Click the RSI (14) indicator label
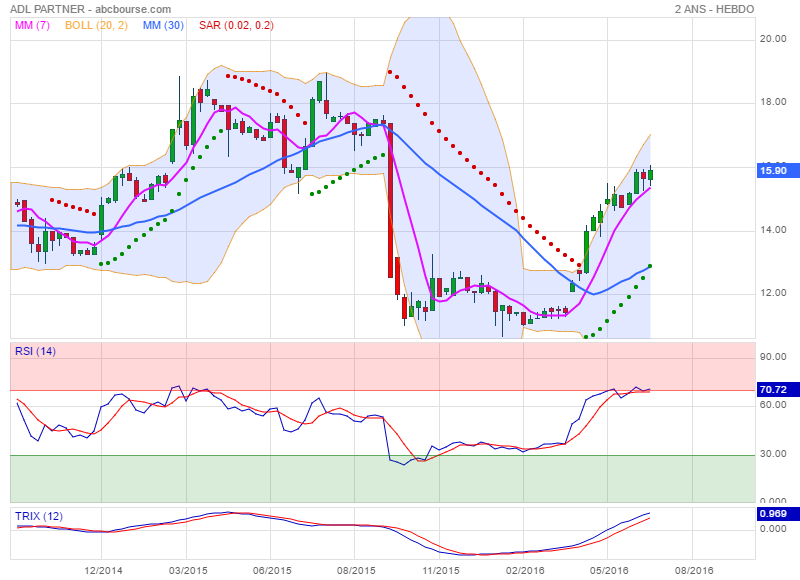 35,351
